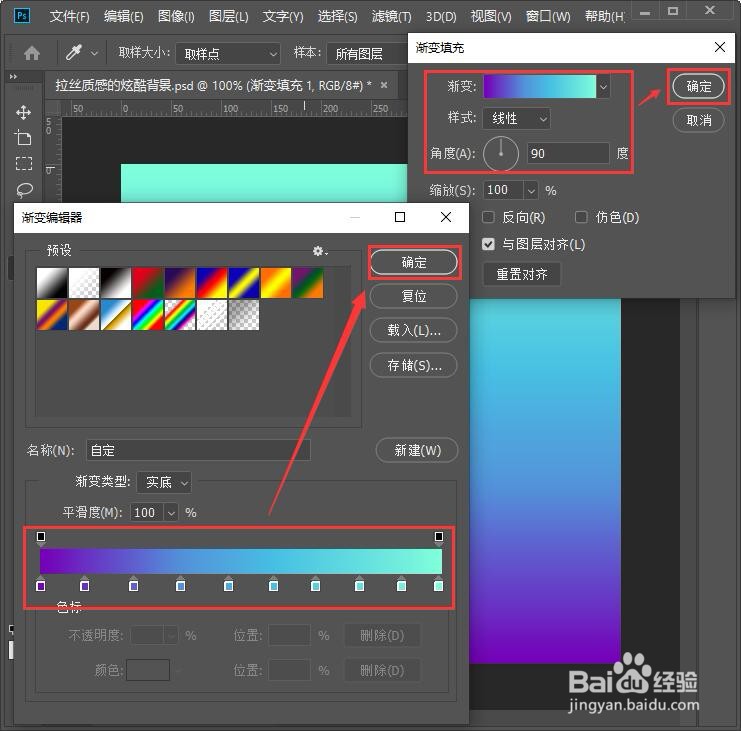741x731 pixels.
Task: Click the angle value field showing 90
Action: 568,154
